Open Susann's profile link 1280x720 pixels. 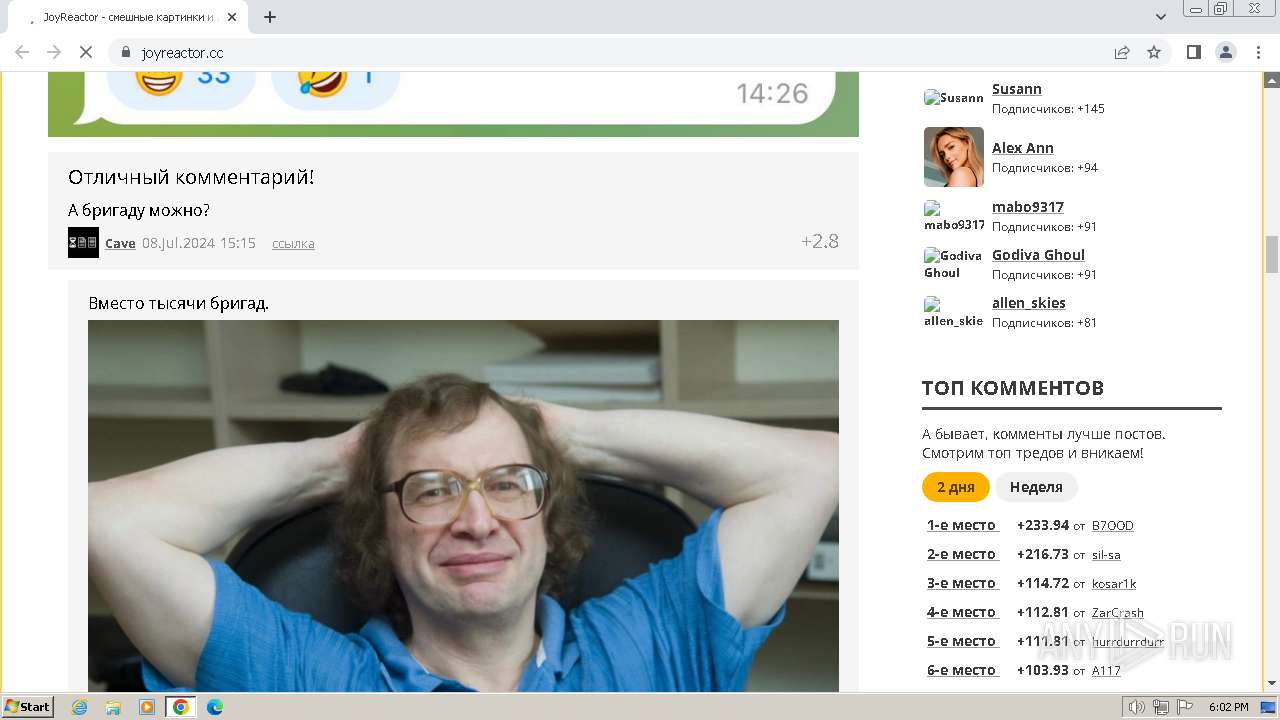point(1016,89)
